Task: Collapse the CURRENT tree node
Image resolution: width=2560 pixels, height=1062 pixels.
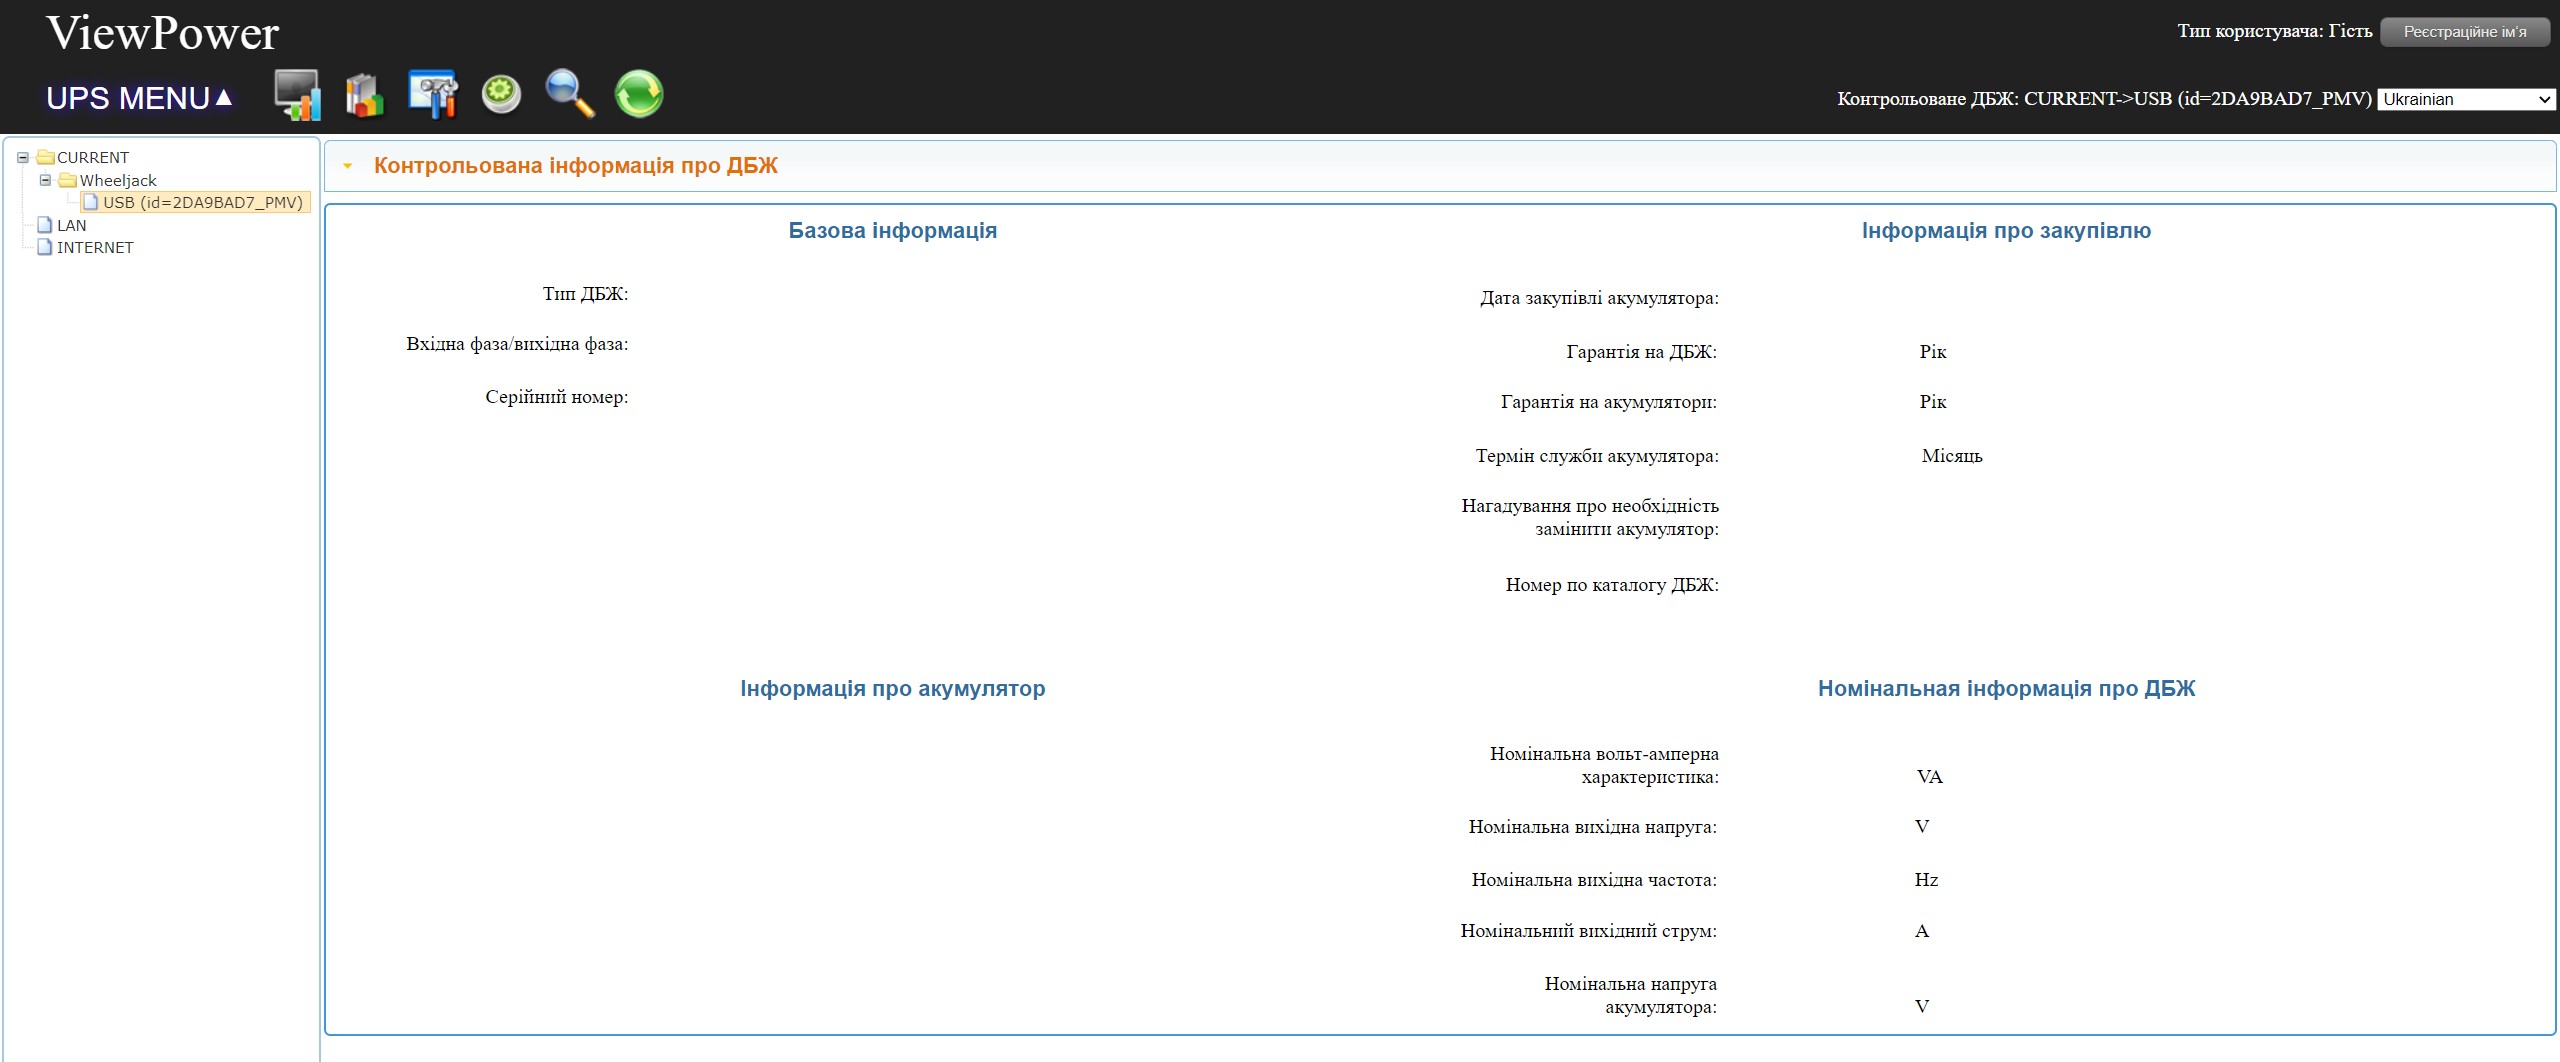Action: [23, 158]
